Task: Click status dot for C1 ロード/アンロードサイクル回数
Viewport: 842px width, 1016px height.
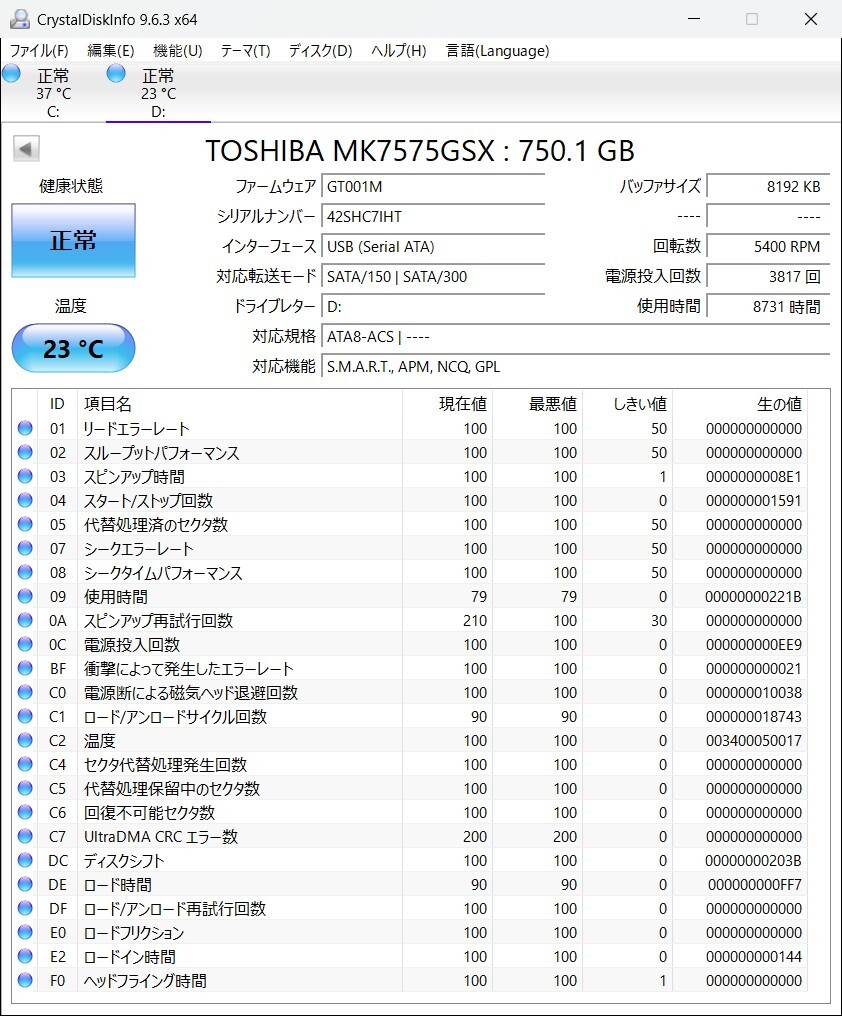Action: pos(25,716)
